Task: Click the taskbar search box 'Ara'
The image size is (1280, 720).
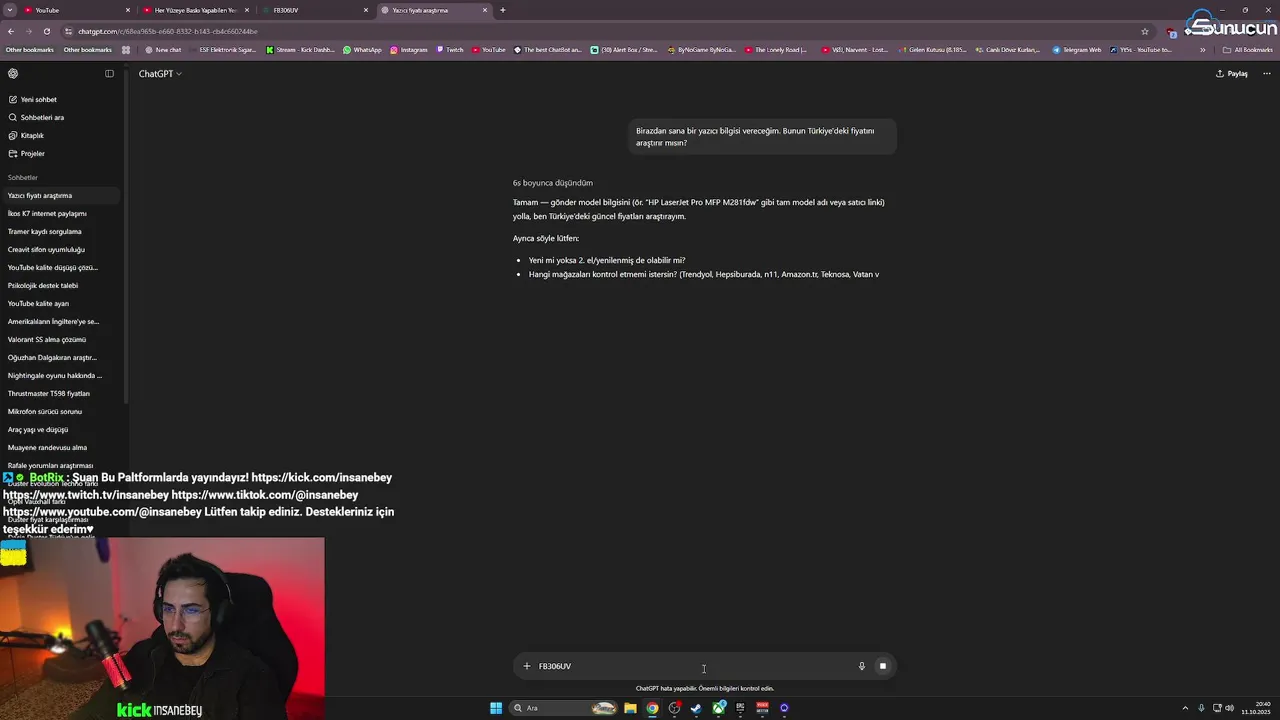Action: tap(565, 708)
